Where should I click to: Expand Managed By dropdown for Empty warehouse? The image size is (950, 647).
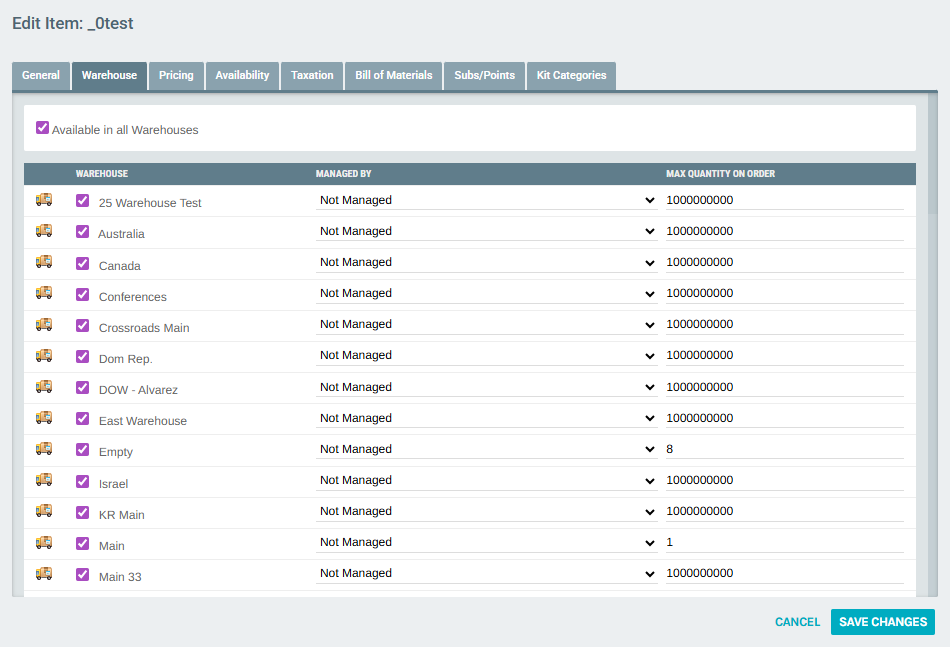[x=486, y=449]
